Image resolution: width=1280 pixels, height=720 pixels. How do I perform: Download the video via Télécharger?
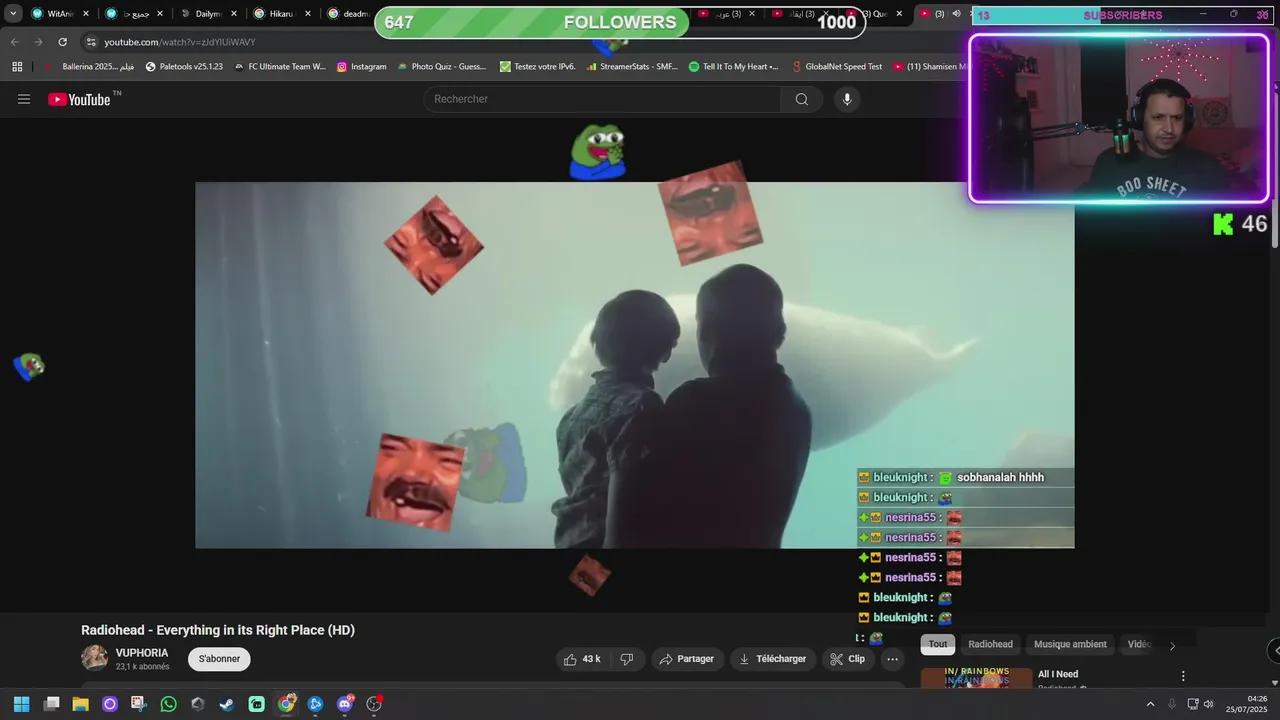[x=772, y=659]
